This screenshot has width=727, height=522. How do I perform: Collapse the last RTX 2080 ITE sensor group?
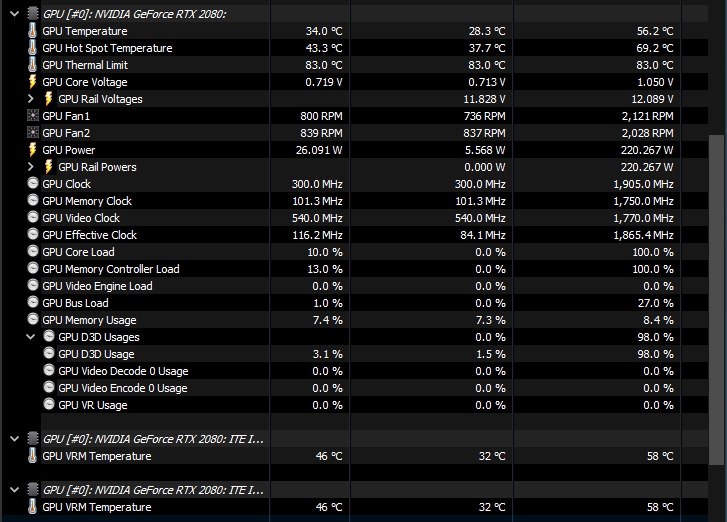15,490
